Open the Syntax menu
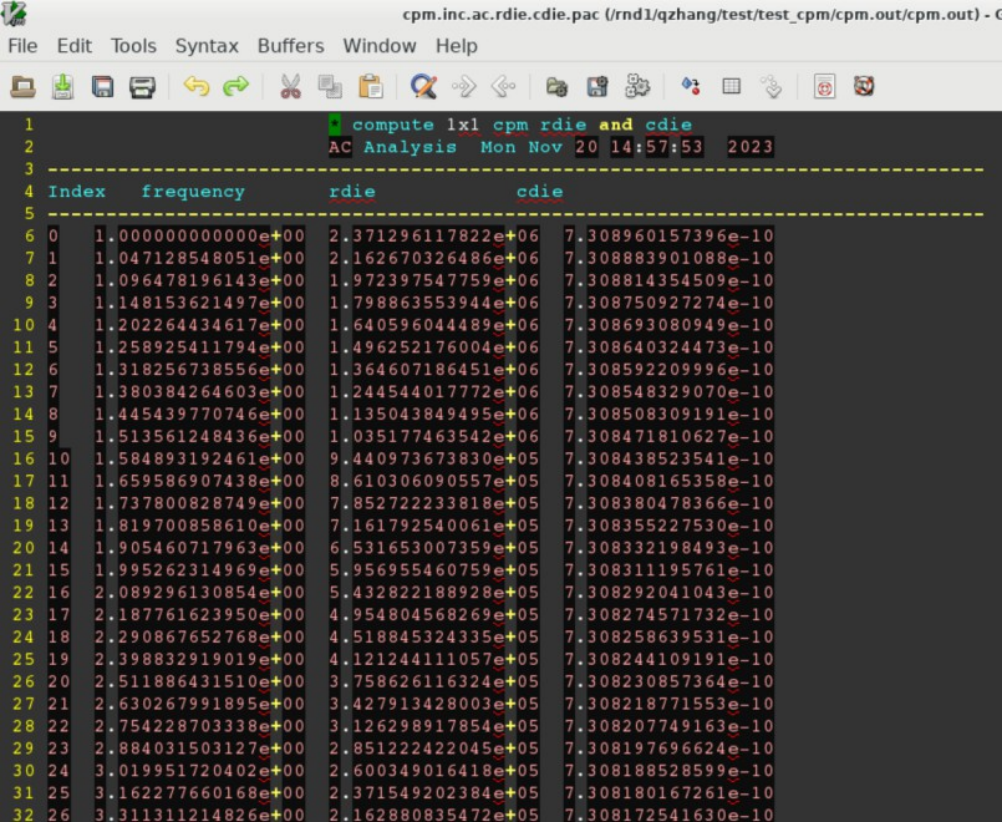 point(207,46)
